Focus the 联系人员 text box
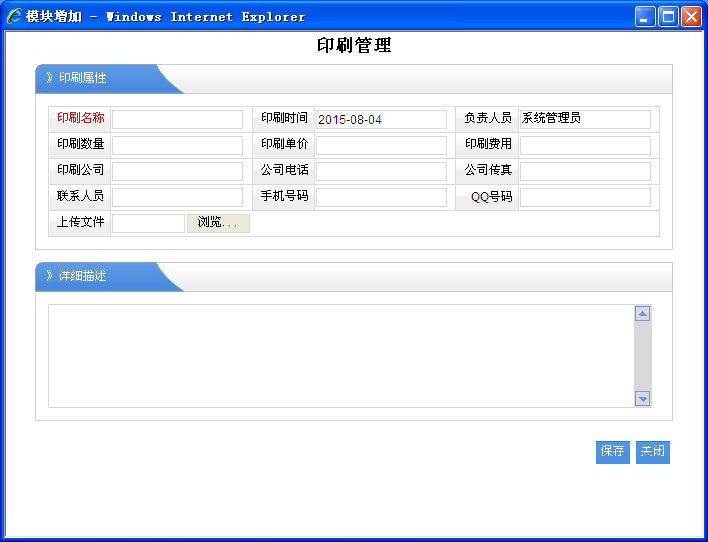This screenshot has height=542, width=708. pos(177,198)
